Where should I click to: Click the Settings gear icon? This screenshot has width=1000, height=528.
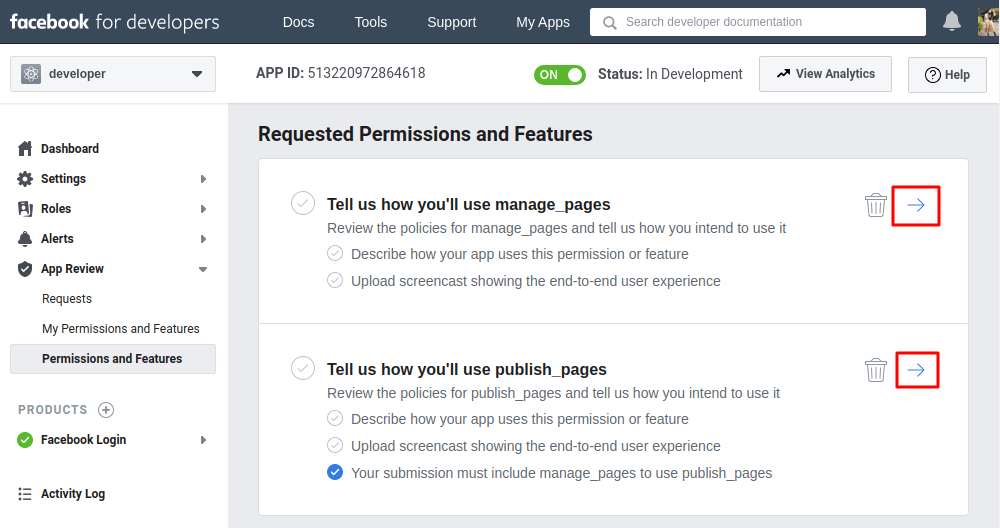click(x=25, y=179)
